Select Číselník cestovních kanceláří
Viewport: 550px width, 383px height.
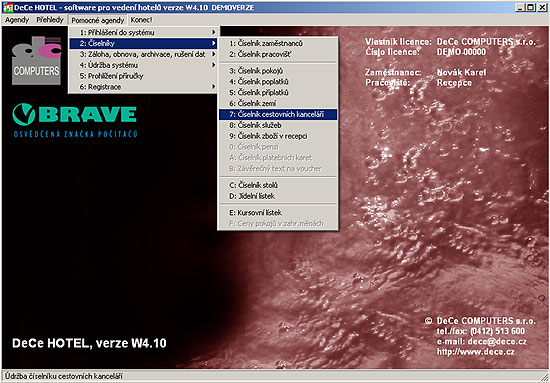click(278, 114)
